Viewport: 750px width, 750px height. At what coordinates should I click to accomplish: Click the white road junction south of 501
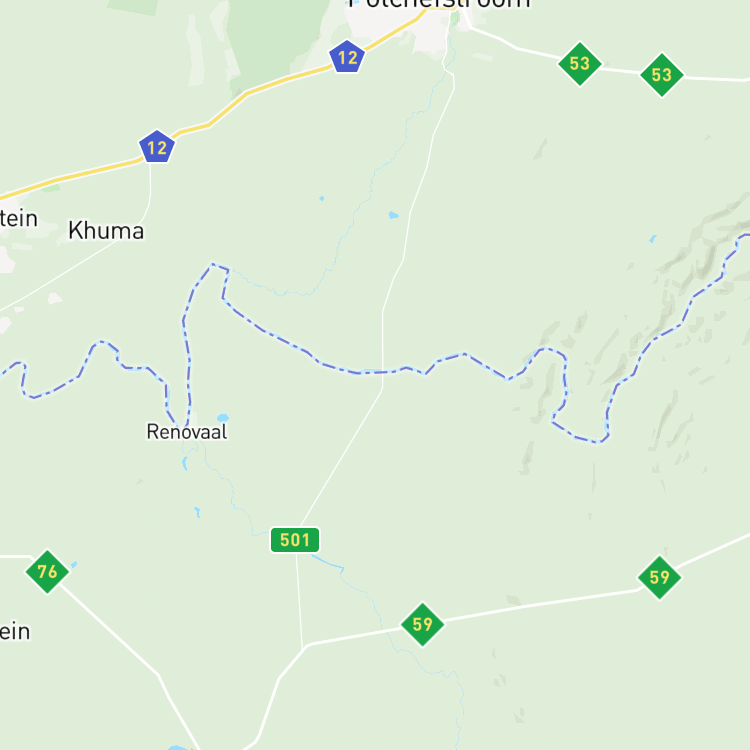tap(303, 647)
